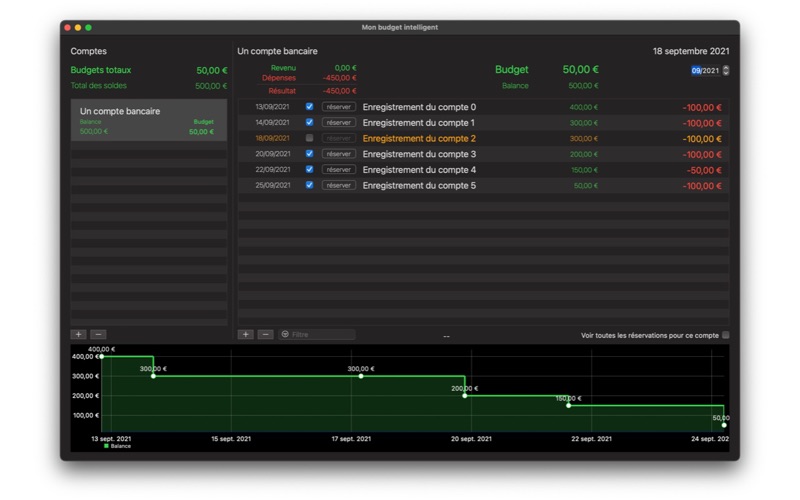
Task: Click the large Budget 50,00 € value
Action: click(581, 69)
